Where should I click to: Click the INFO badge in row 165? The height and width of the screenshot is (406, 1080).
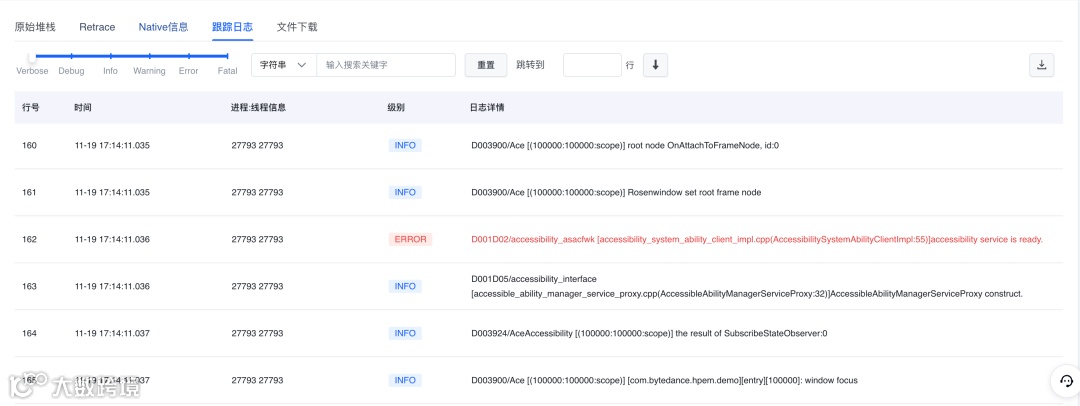tap(404, 380)
